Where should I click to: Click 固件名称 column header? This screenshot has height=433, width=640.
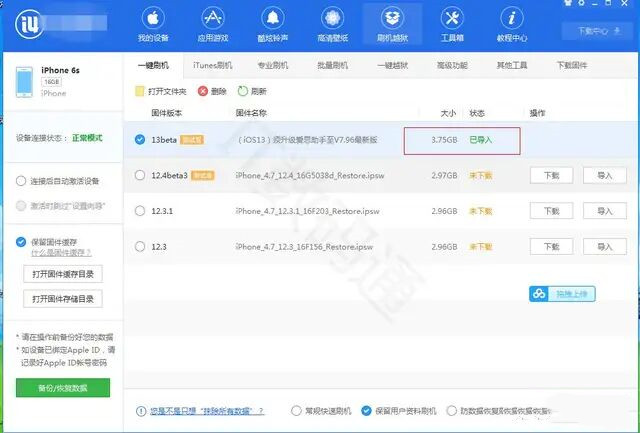pos(251,113)
